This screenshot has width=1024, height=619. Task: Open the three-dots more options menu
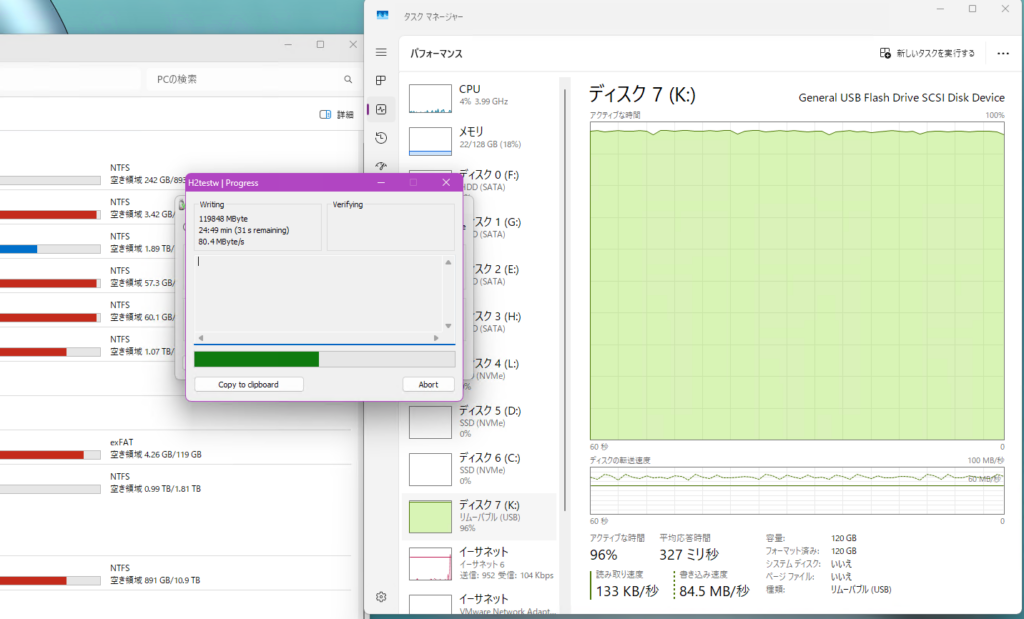coord(1003,53)
